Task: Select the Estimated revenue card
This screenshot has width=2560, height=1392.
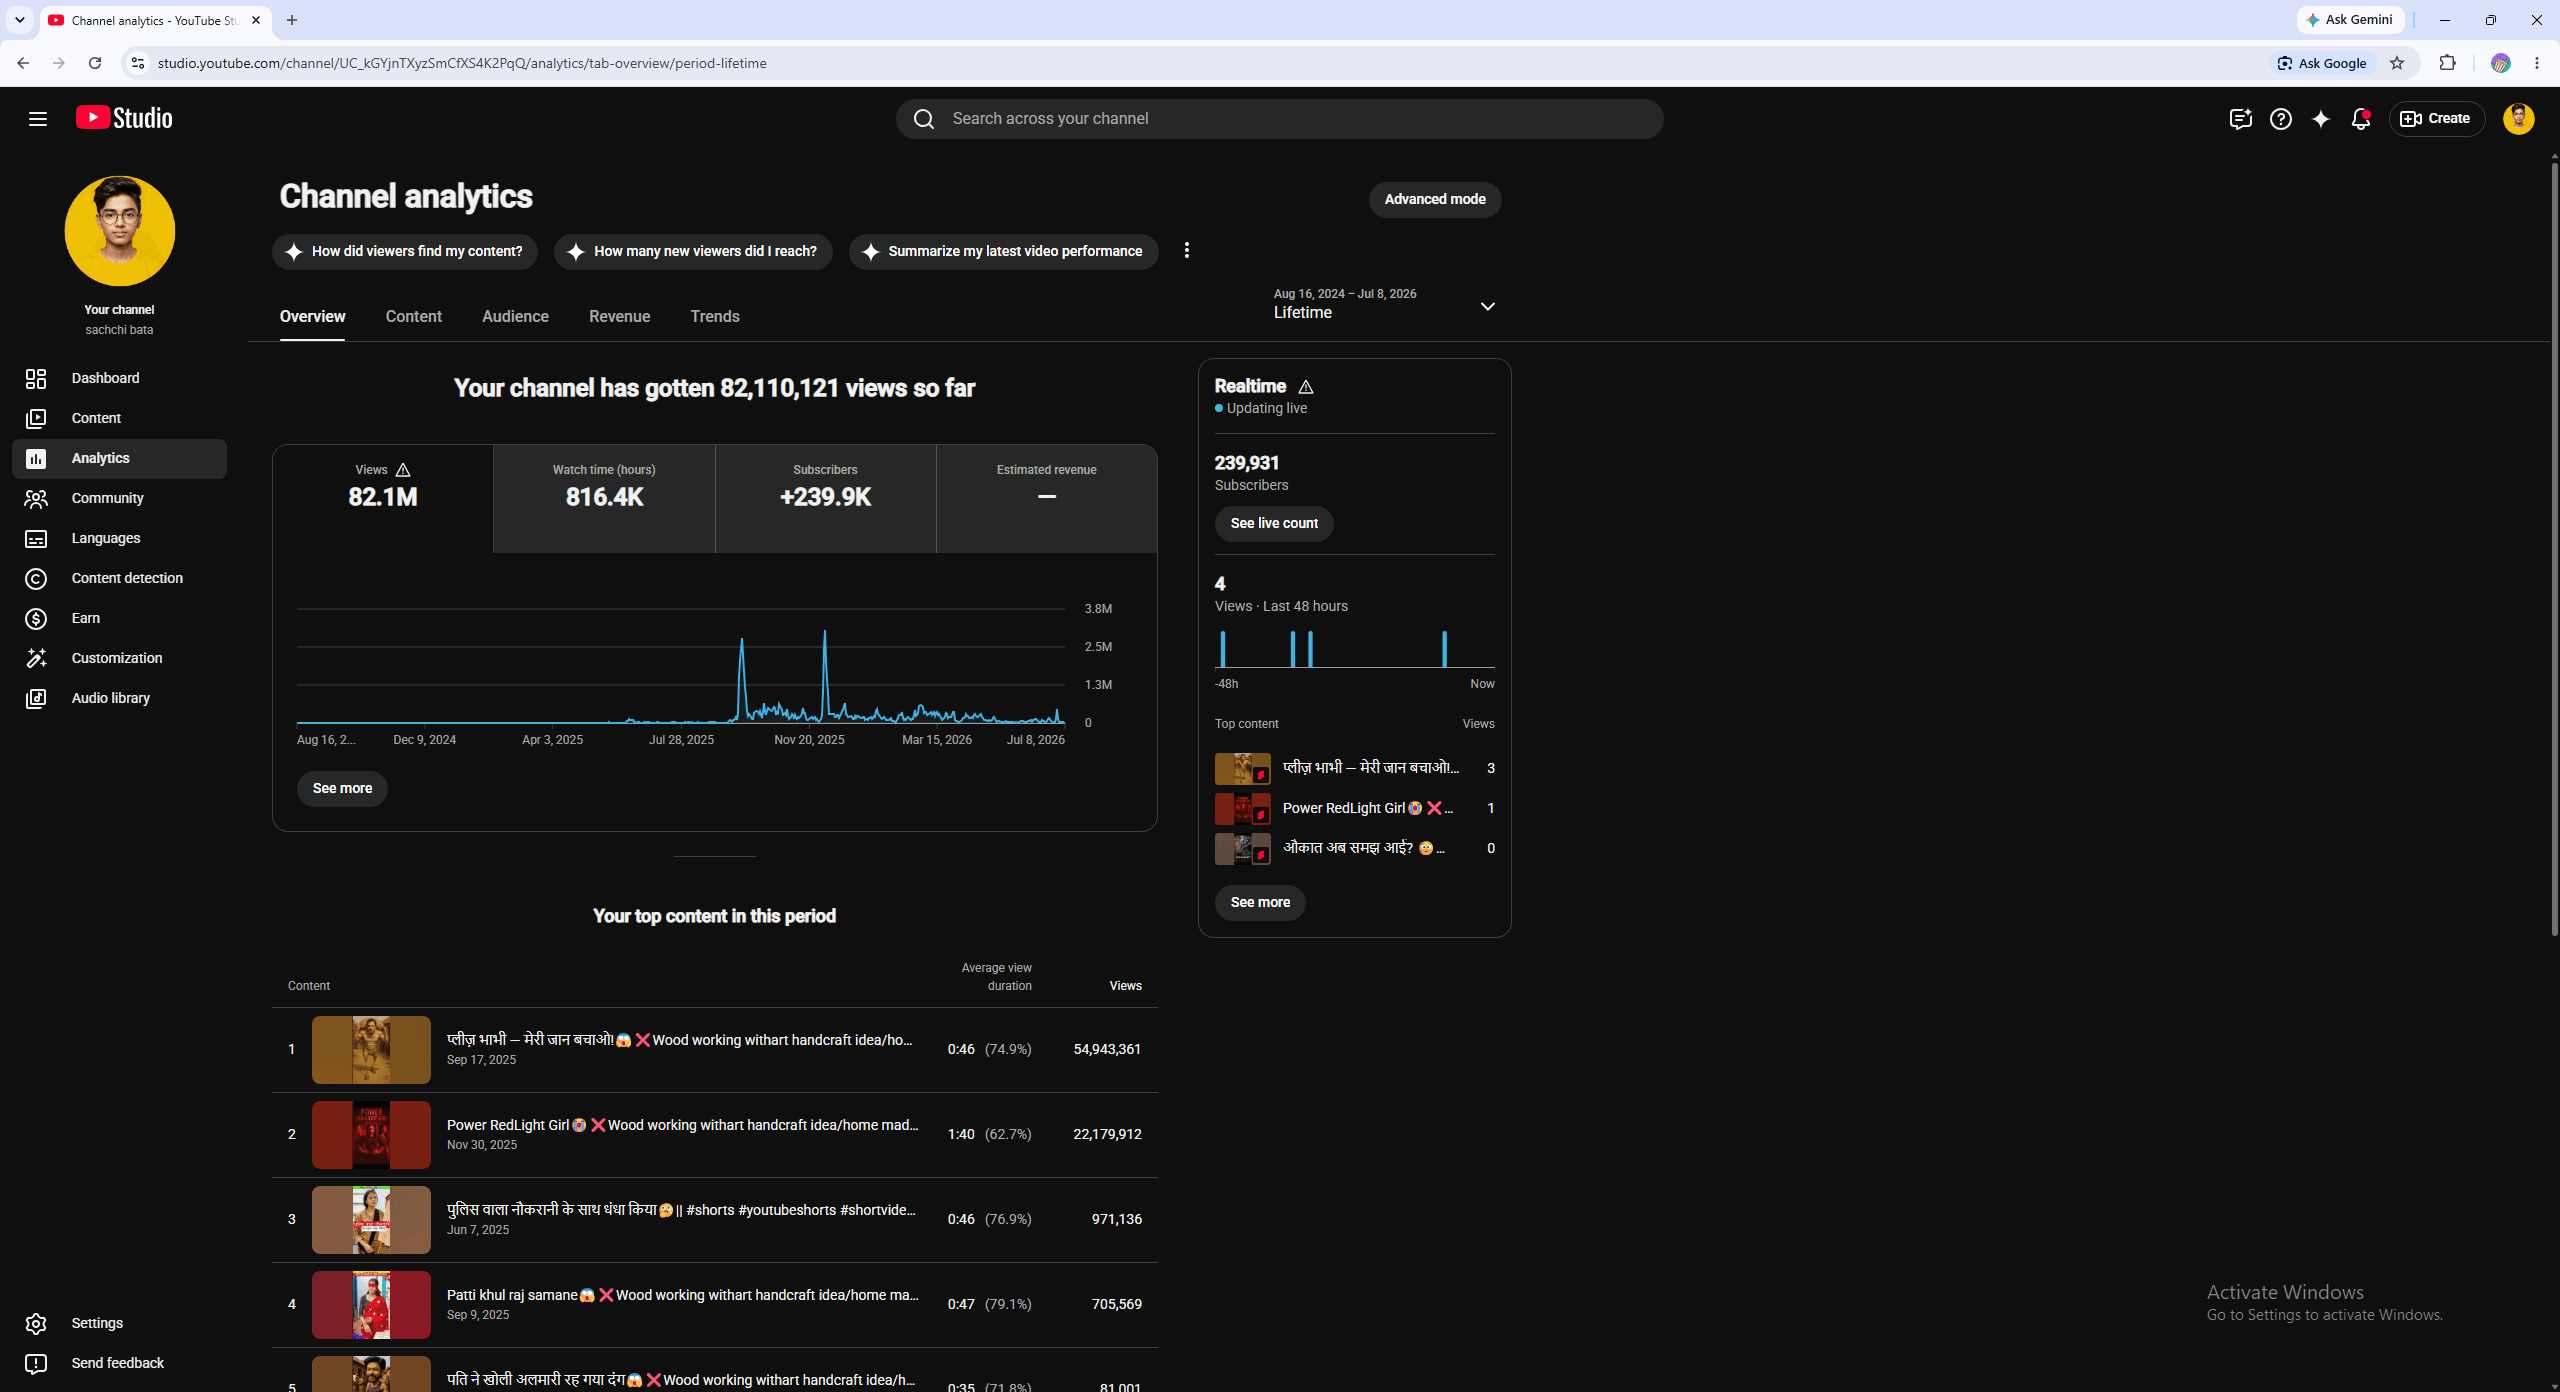Action: click(1047, 499)
